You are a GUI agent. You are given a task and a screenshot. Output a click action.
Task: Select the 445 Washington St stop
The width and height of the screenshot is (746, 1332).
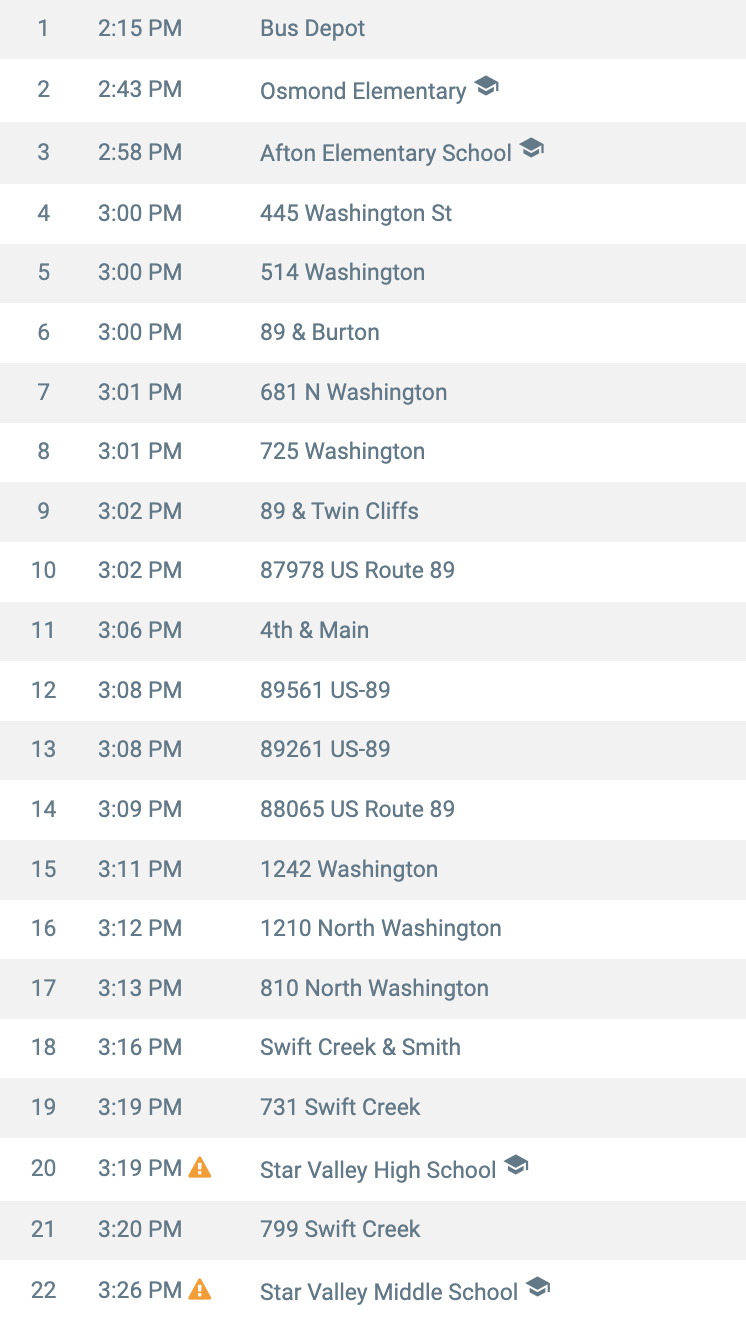pyautogui.click(x=356, y=213)
